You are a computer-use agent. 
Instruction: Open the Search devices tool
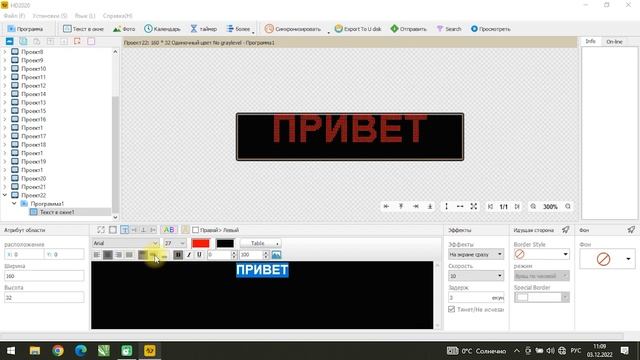tap(449, 29)
